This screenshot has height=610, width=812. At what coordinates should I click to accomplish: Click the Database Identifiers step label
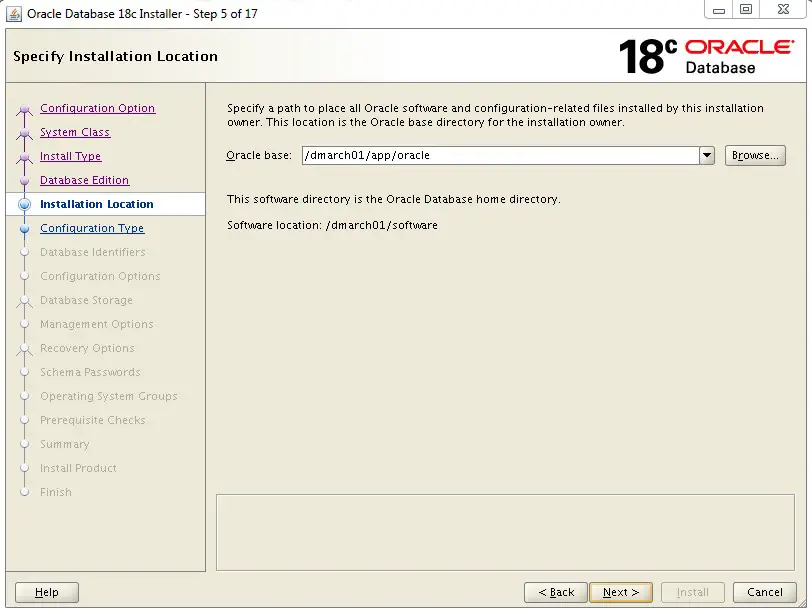coord(93,252)
